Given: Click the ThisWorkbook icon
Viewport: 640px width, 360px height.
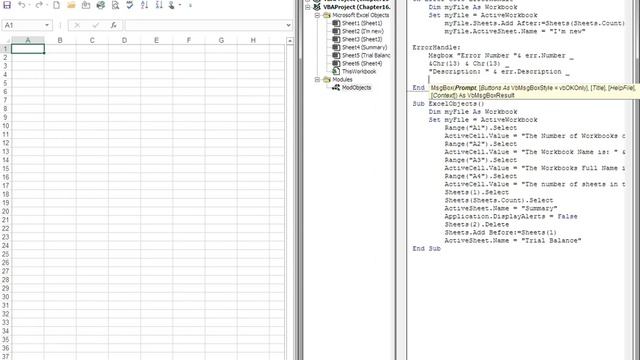Looking at the screenshot, I should click(x=336, y=71).
